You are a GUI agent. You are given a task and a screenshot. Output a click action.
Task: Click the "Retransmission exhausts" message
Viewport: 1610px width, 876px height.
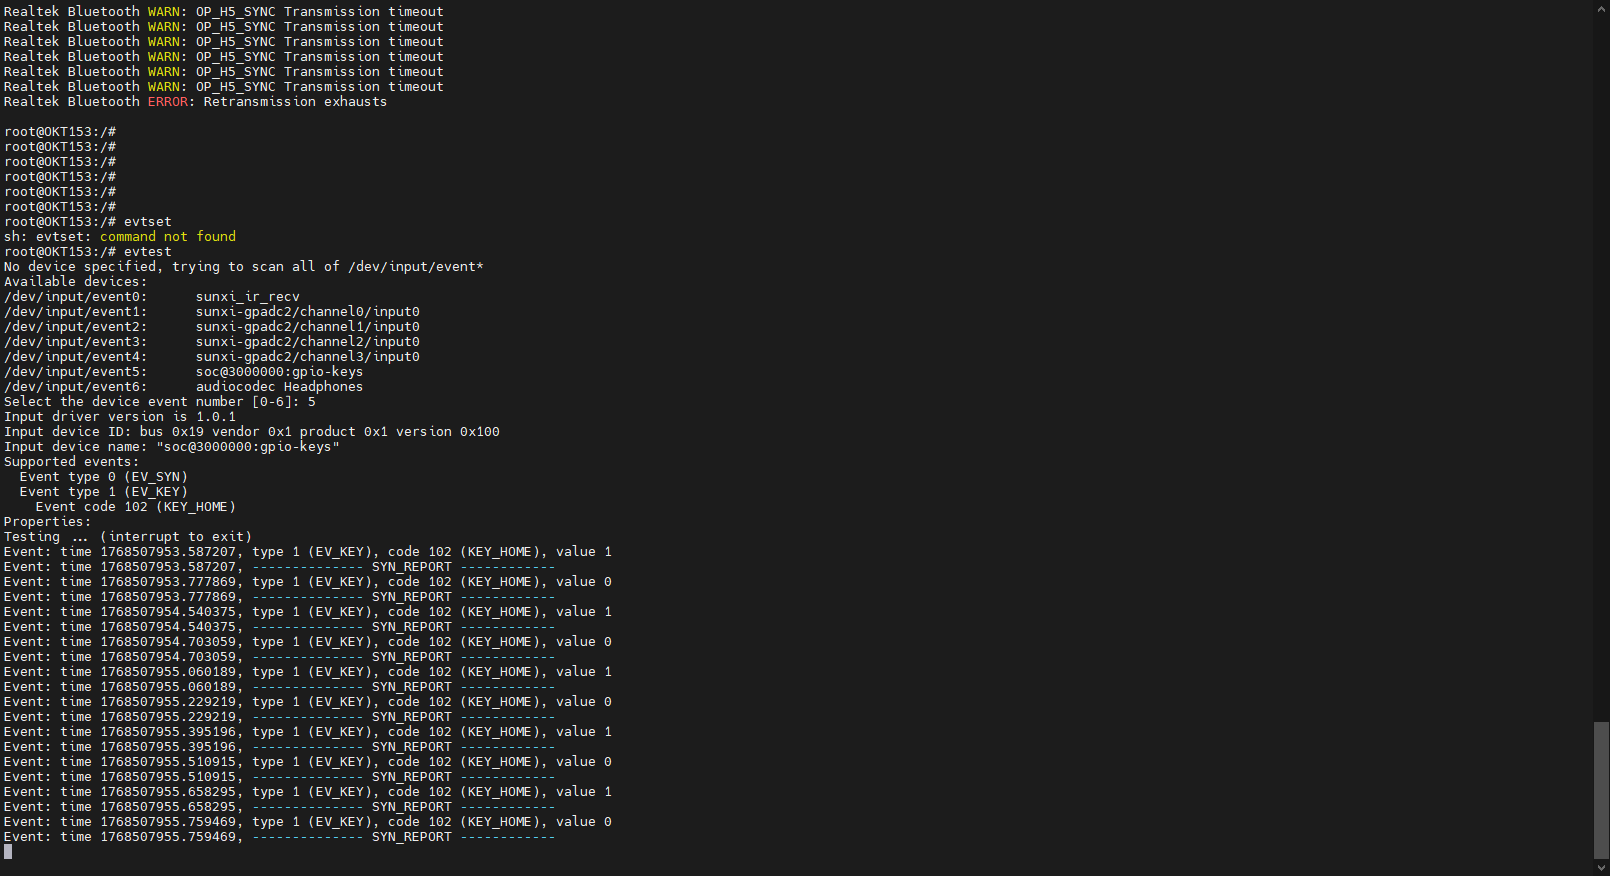coord(295,102)
